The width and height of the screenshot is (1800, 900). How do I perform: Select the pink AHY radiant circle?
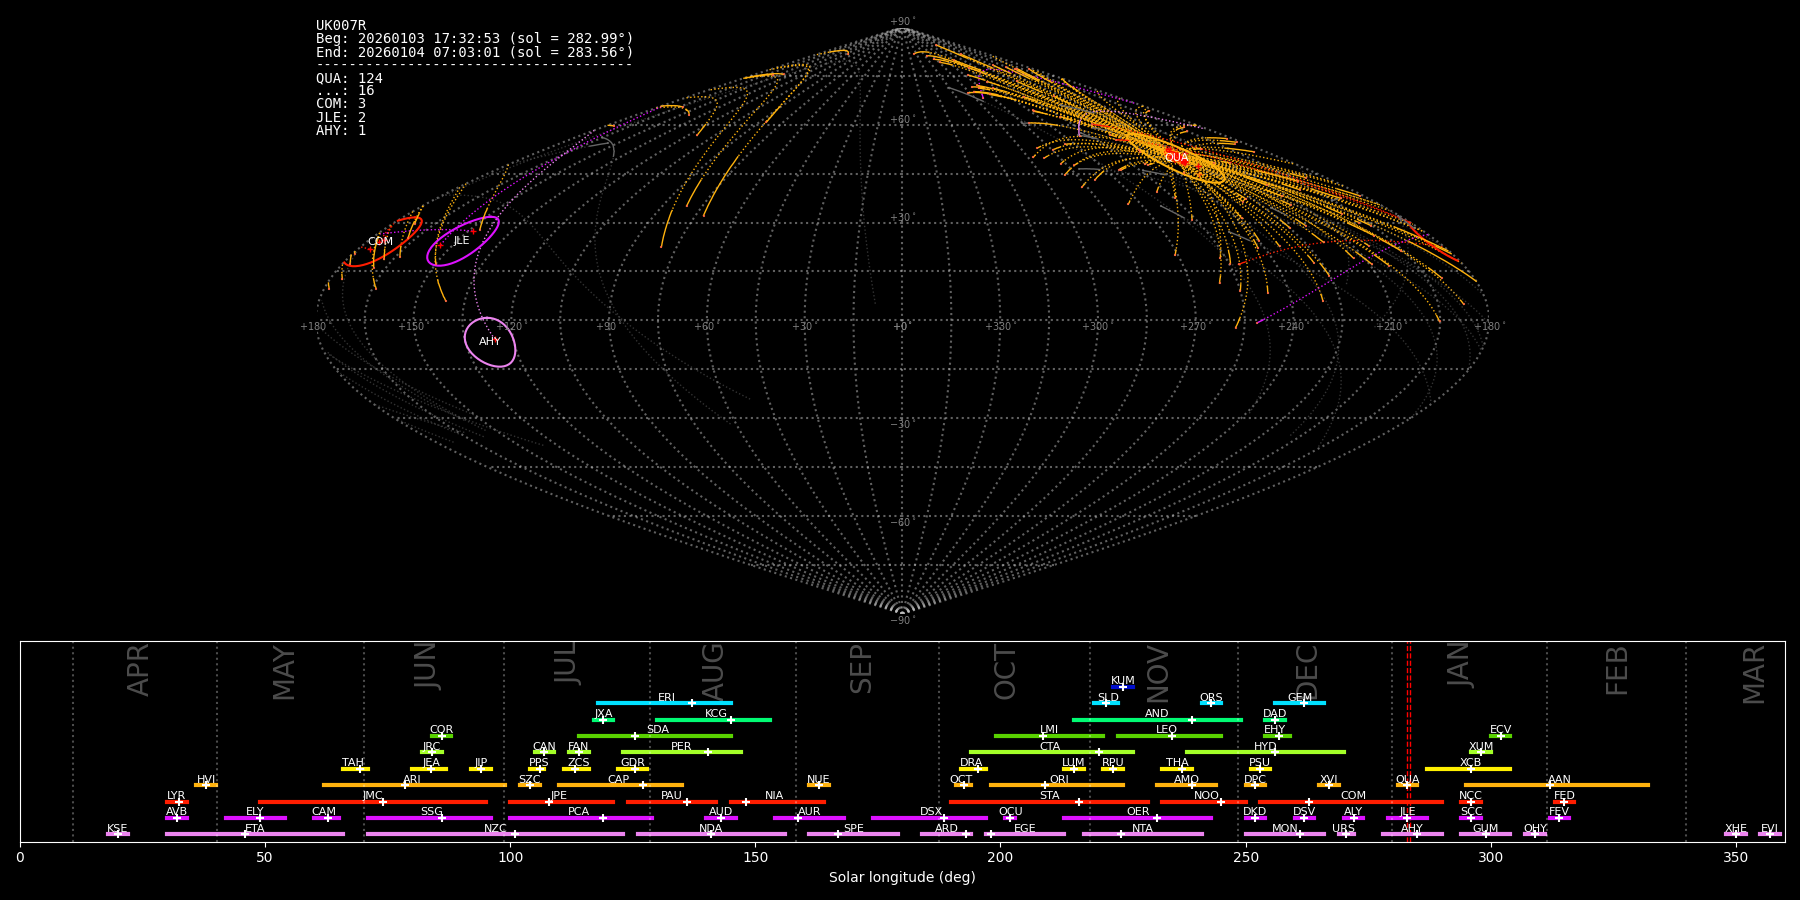490,342
